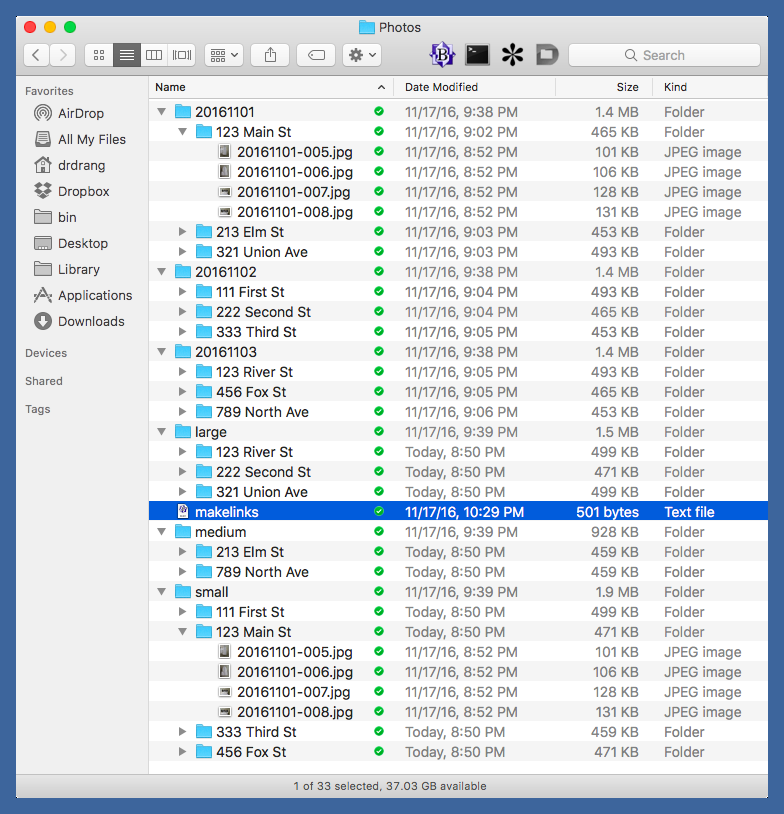Click into the Search field

[664, 55]
